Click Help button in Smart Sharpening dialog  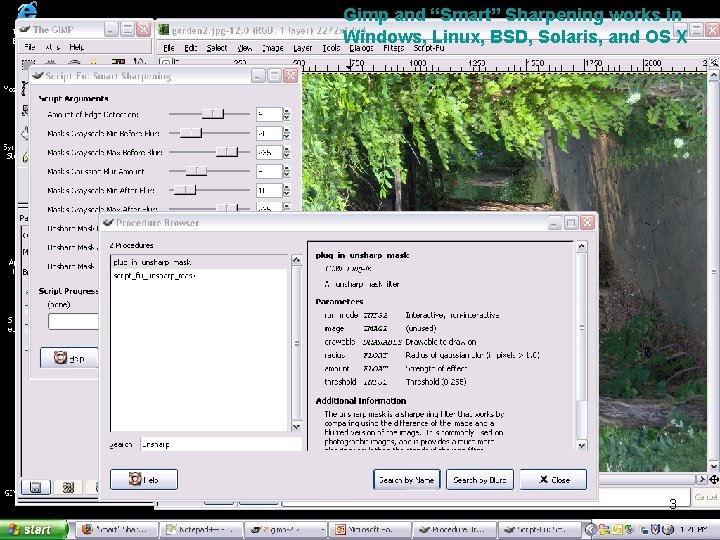[x=69, y=358]
